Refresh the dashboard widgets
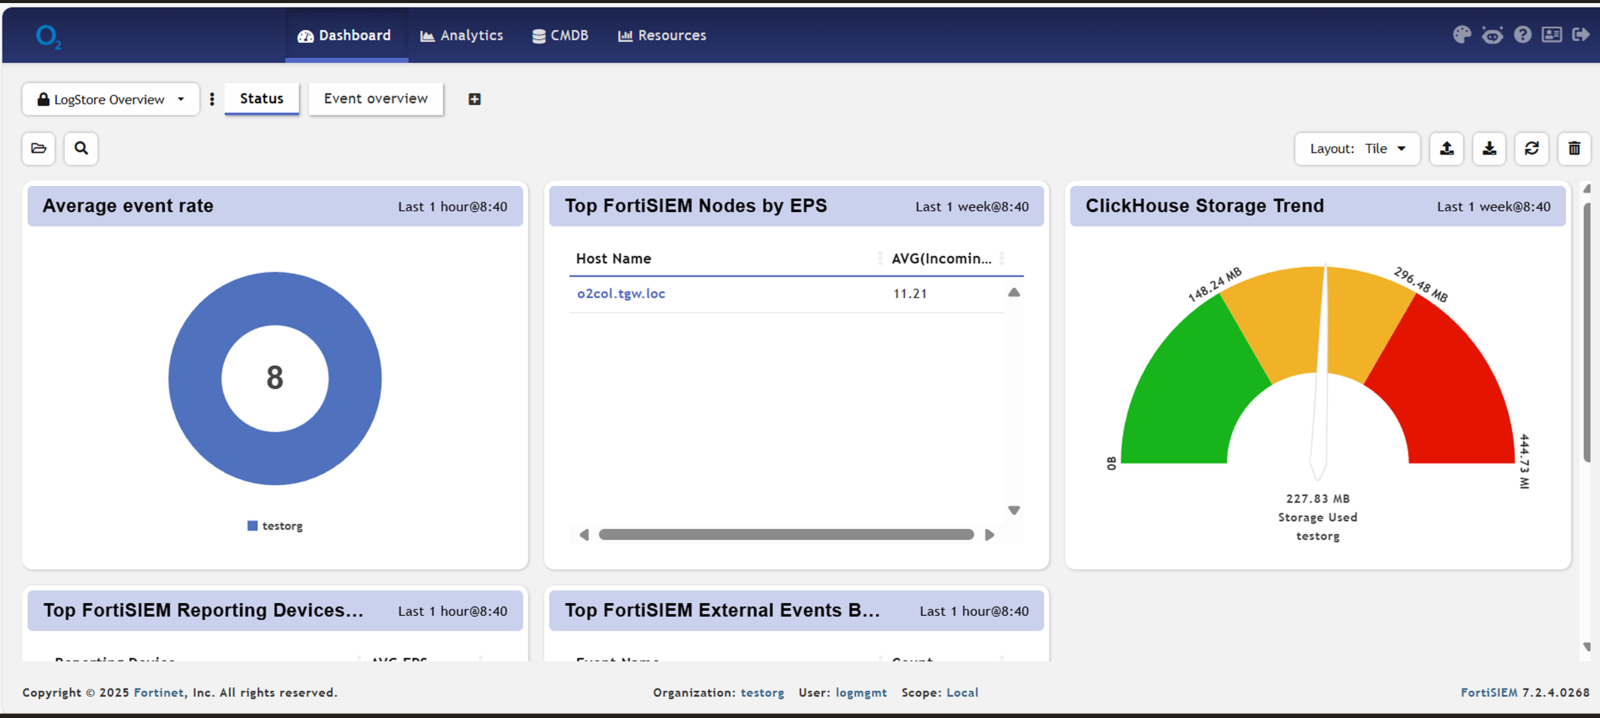Image resolution: width=1600 pixels, height=718 pixels. point(1531,149)
